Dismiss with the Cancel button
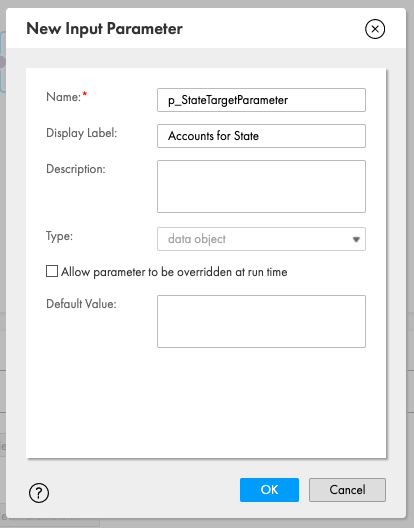The width and height of the screenshot is (414, 528). [x=347, y=490]
